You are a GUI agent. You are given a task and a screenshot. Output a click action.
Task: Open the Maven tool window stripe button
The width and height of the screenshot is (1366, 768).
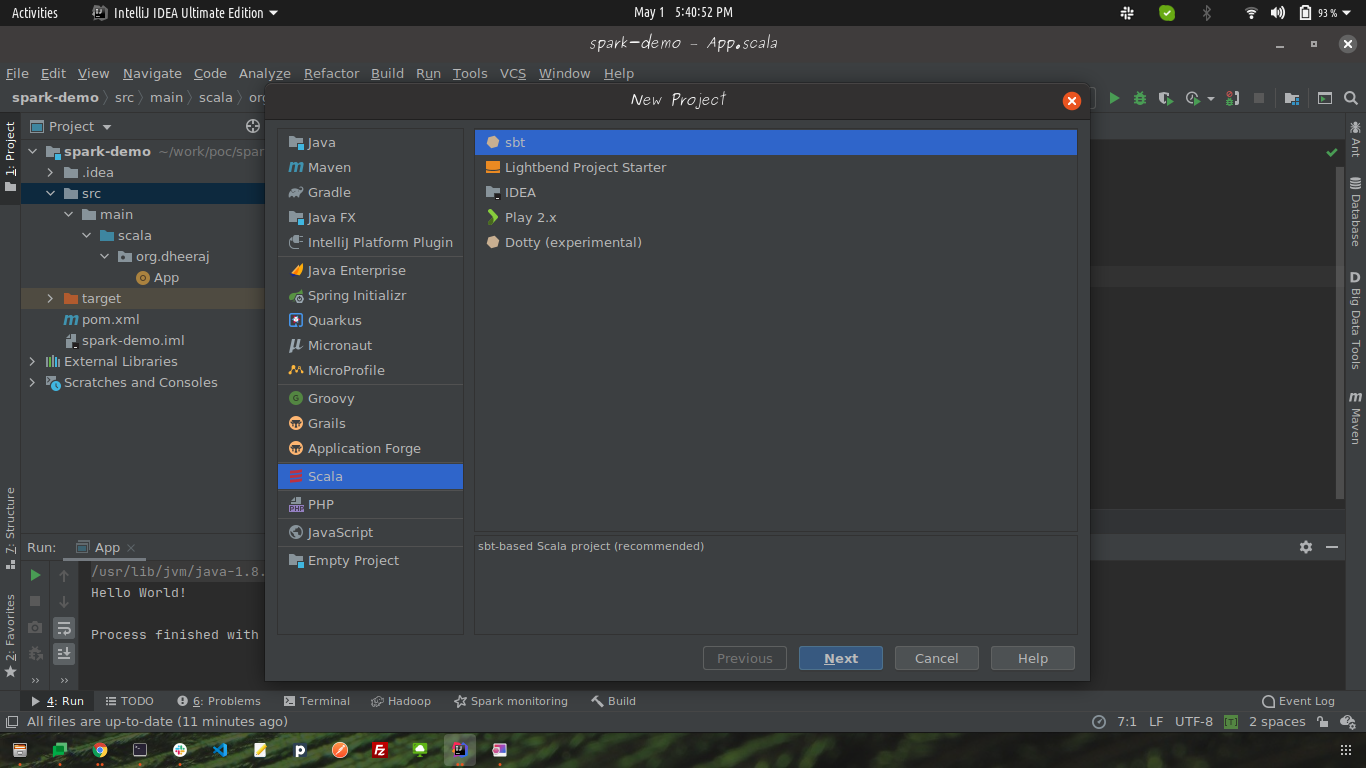[x=1355, y=417]
